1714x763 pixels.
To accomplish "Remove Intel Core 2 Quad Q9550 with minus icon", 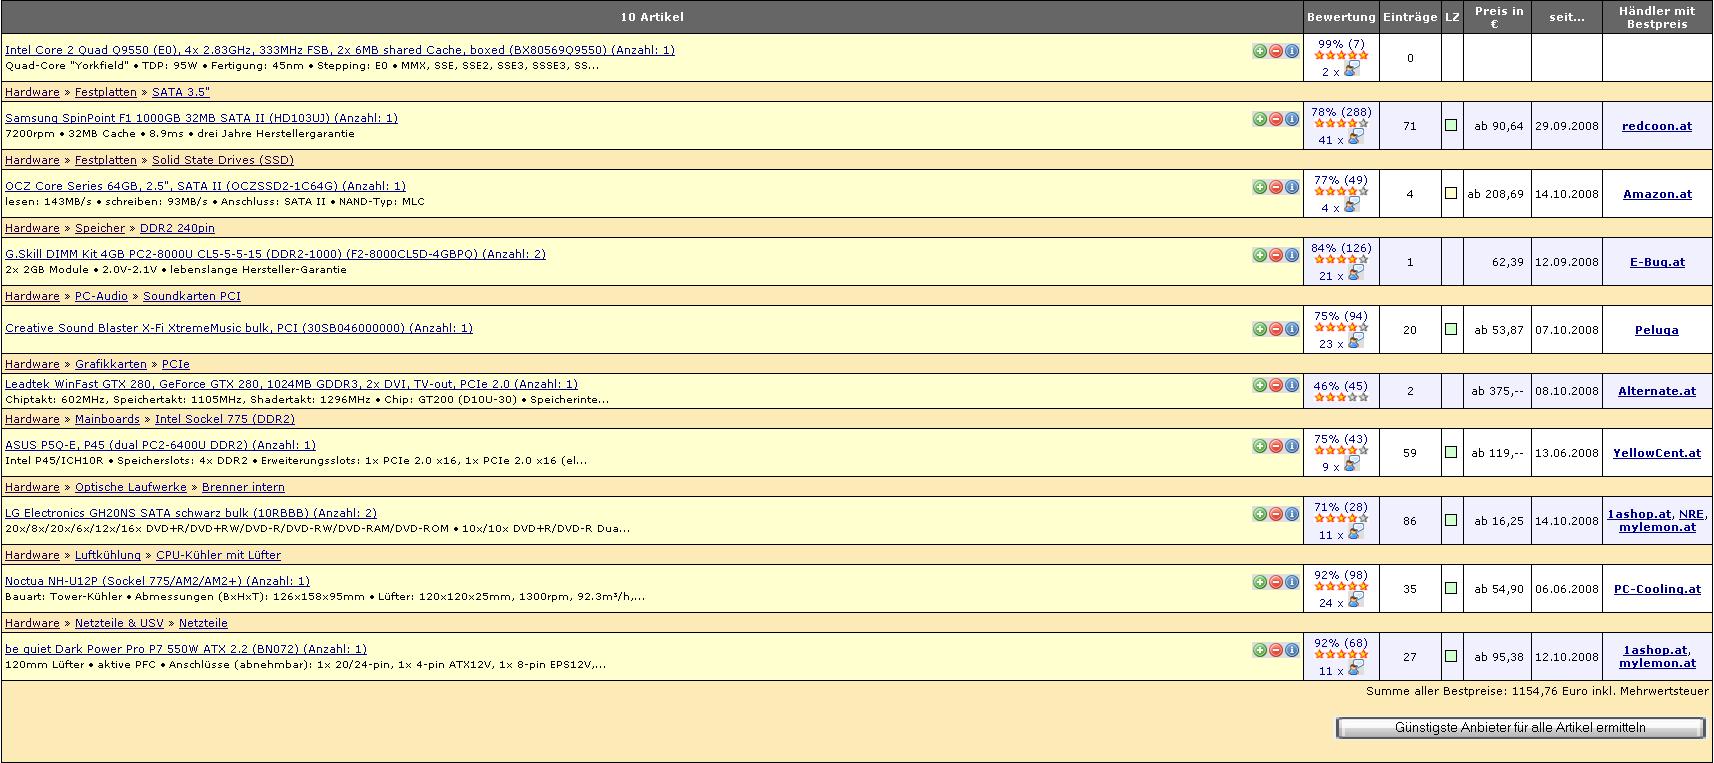I will click(x=1276, y=50).
